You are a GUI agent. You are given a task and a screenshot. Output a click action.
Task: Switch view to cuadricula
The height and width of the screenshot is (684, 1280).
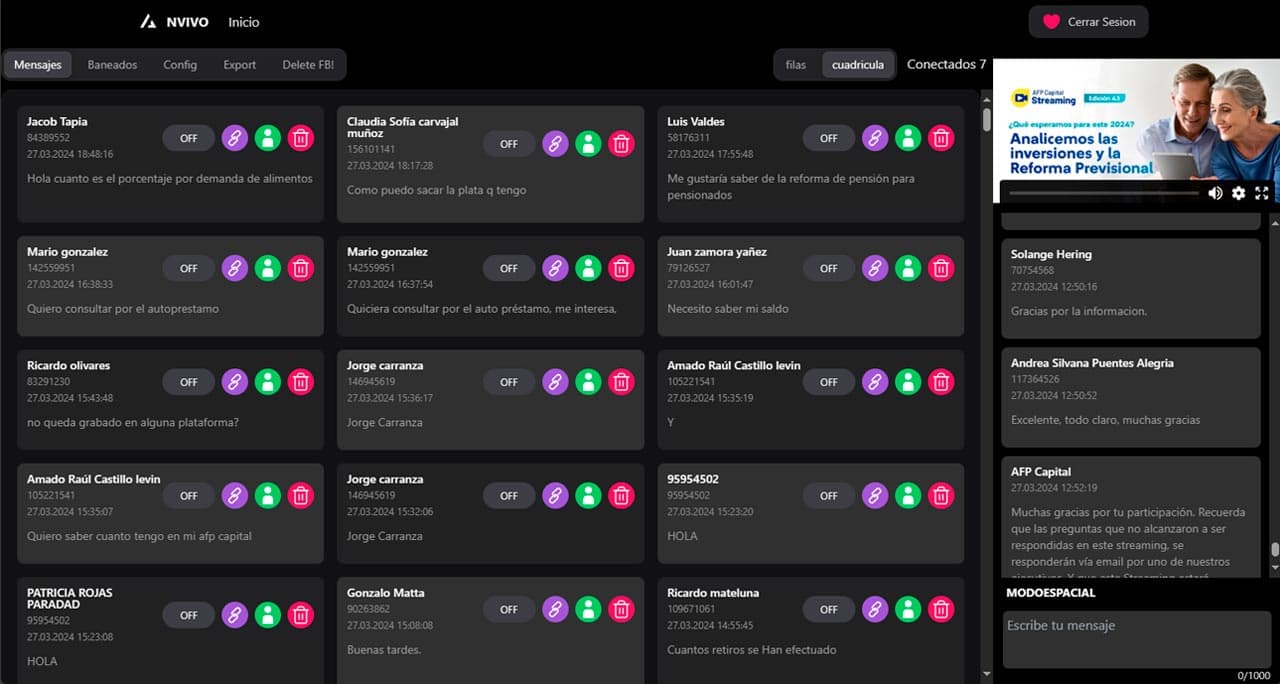858,65
